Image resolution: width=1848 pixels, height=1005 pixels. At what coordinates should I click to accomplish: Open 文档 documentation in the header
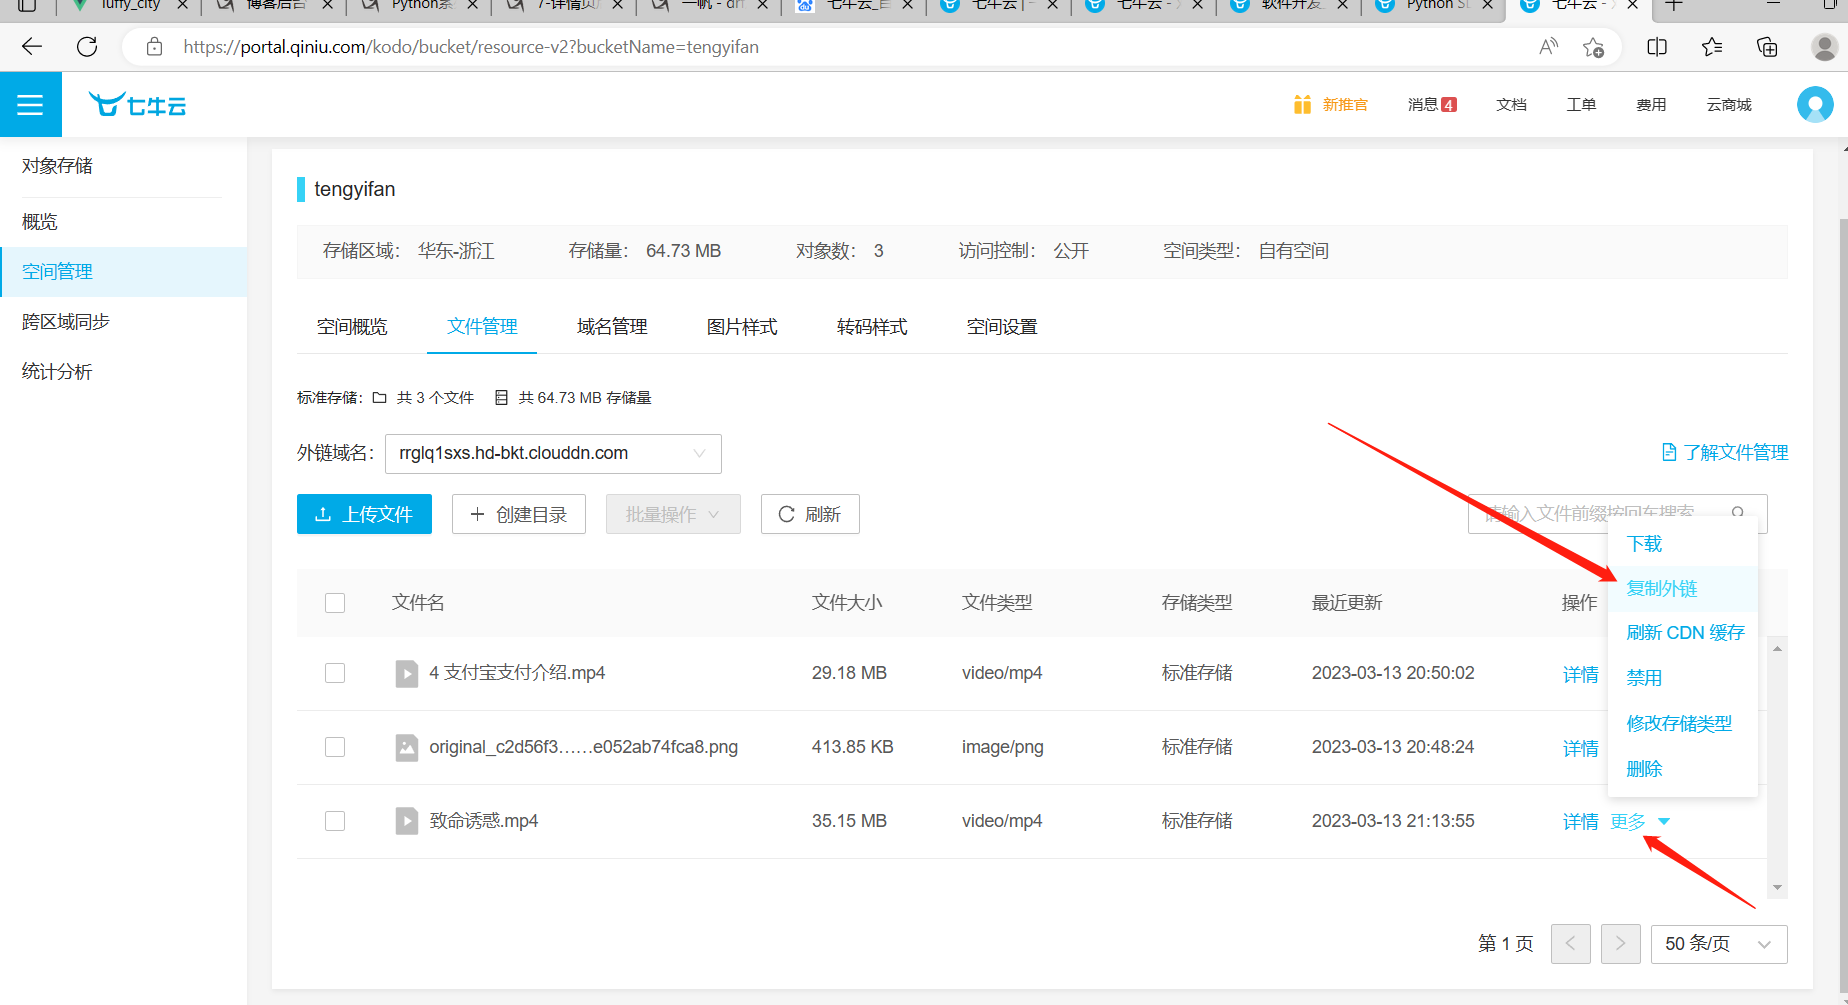tap(1511, 104)
